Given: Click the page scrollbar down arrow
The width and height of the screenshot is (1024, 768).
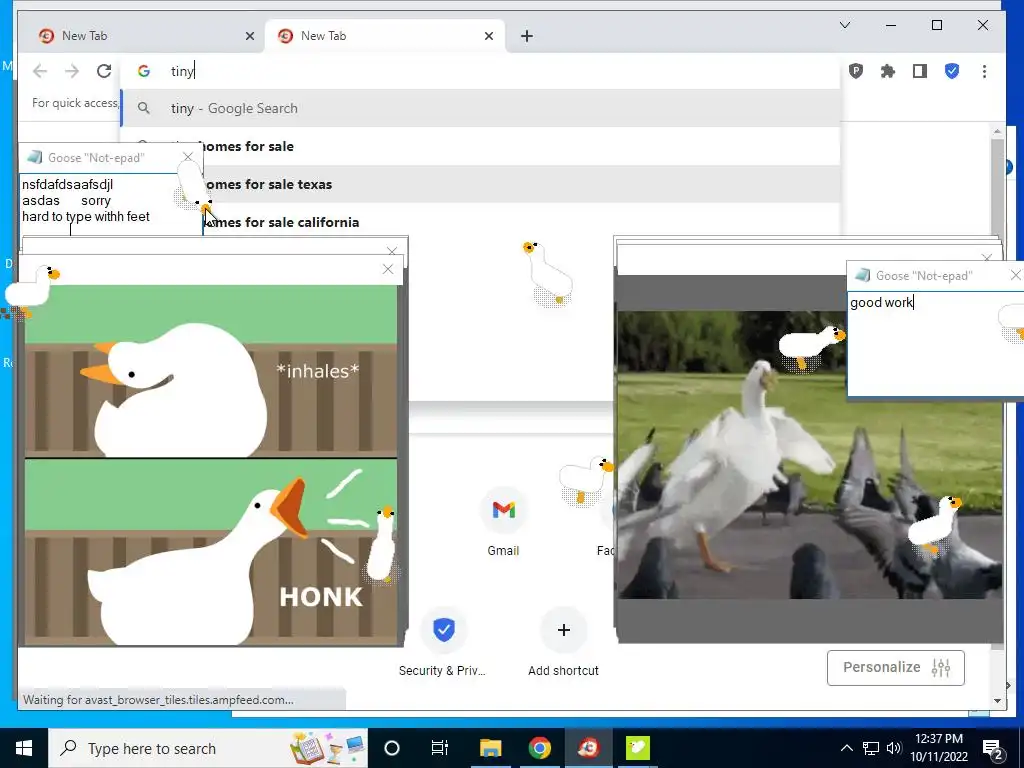Looking at the screenshot, I should pyautogui.click(x=997, y=701).
